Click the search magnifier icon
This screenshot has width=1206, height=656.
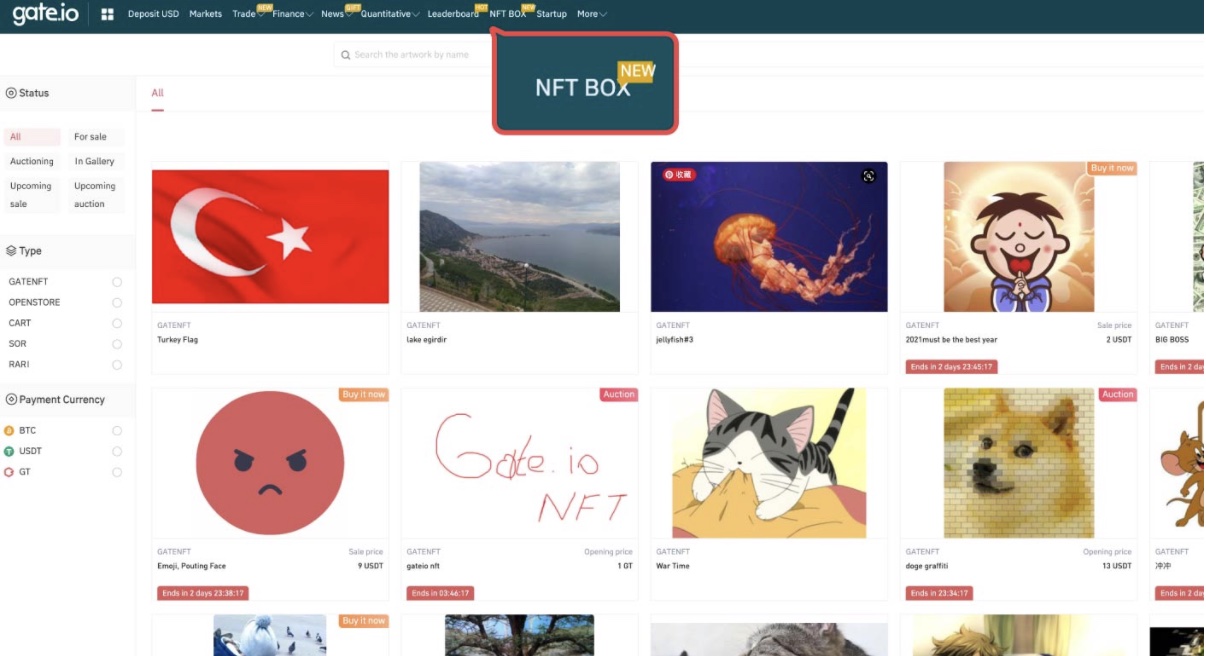[346, 55]
